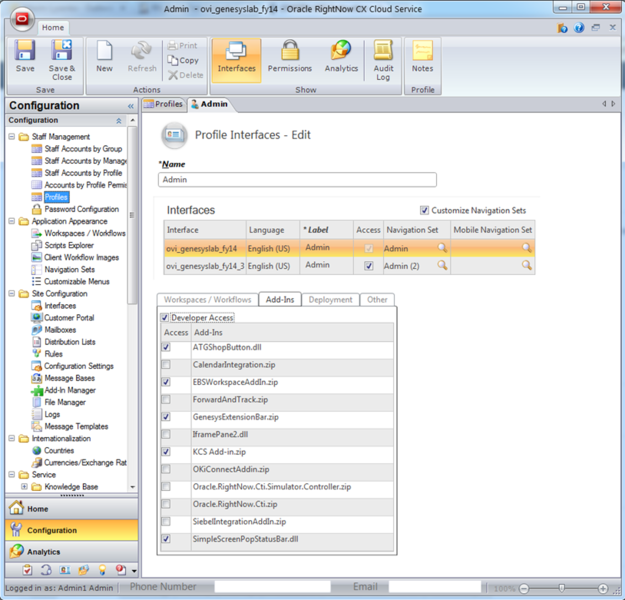Search navigation set for ovi_genesyslab_fy14_3
Screen dimensions: 625x600
pos(442,265)
